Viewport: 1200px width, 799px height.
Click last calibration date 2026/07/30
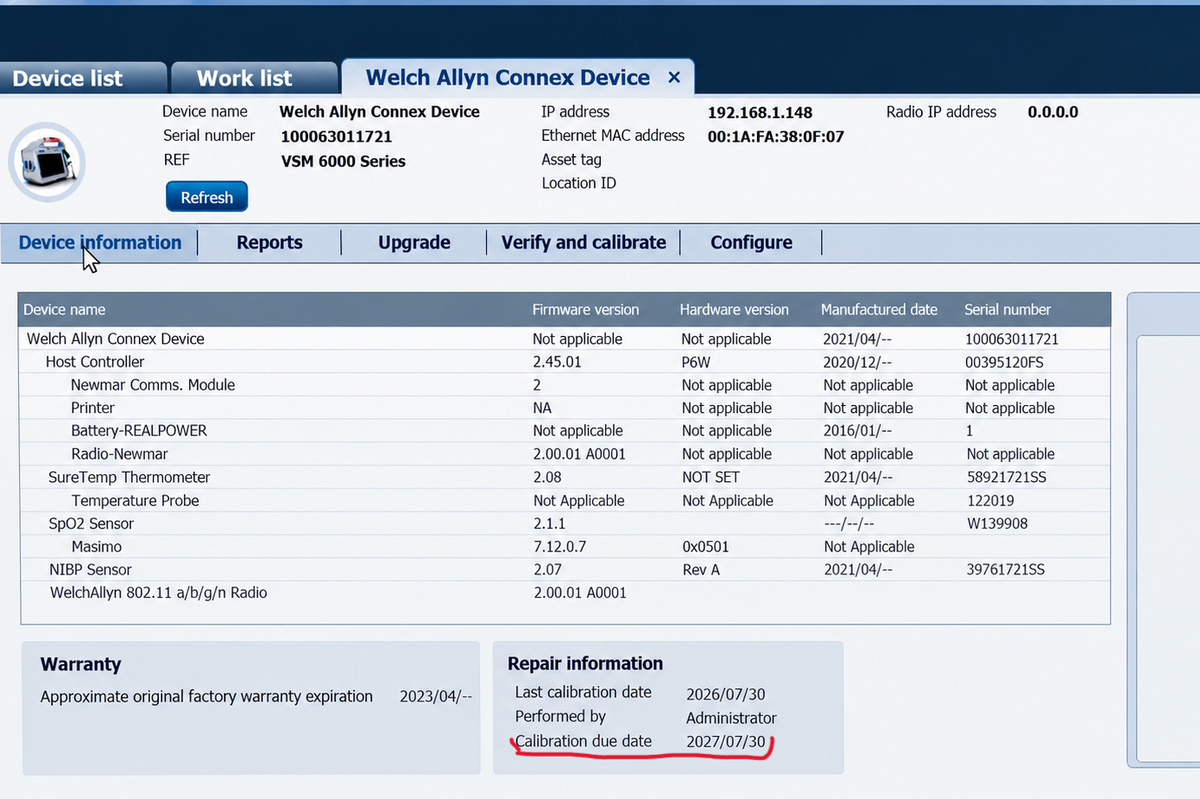(x=726, y=693)
